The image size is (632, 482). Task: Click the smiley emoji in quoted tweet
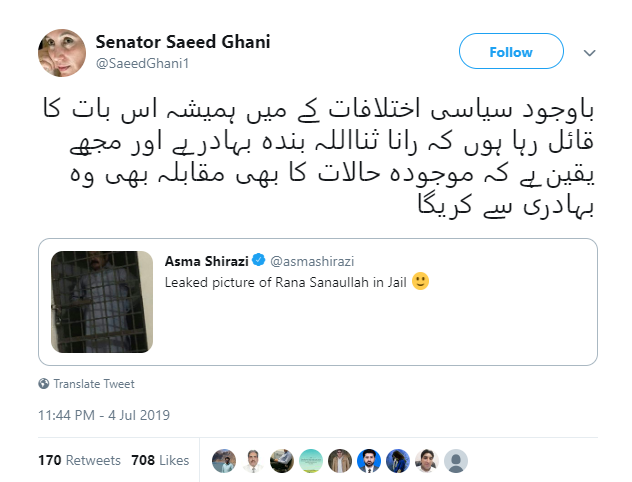click(420, 282)
